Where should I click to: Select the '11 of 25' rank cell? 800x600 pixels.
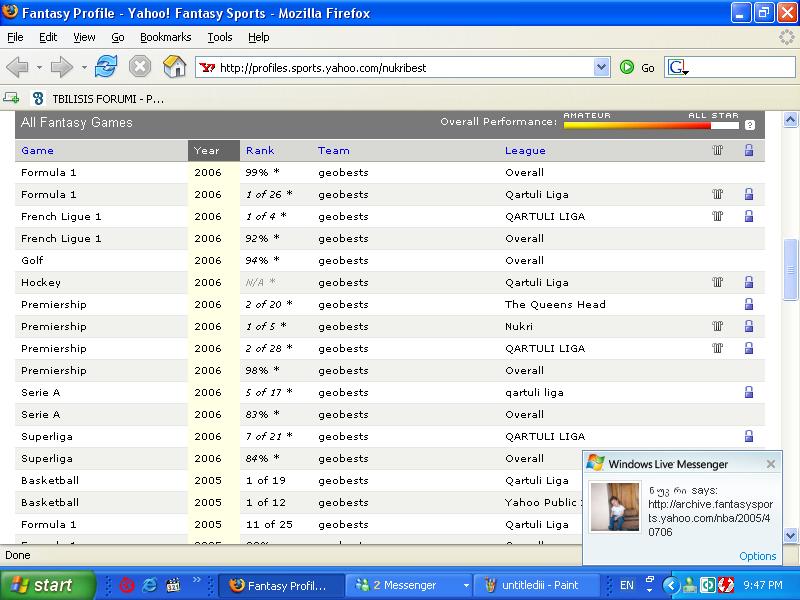[269, 524]
